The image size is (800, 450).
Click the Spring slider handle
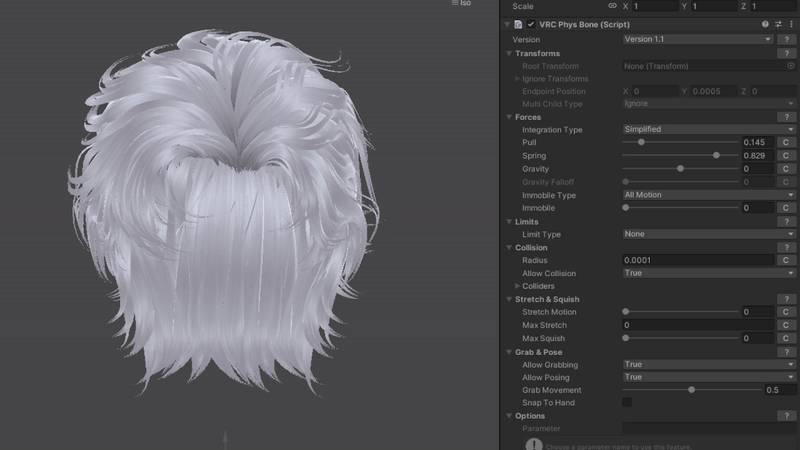pos(716,156)
